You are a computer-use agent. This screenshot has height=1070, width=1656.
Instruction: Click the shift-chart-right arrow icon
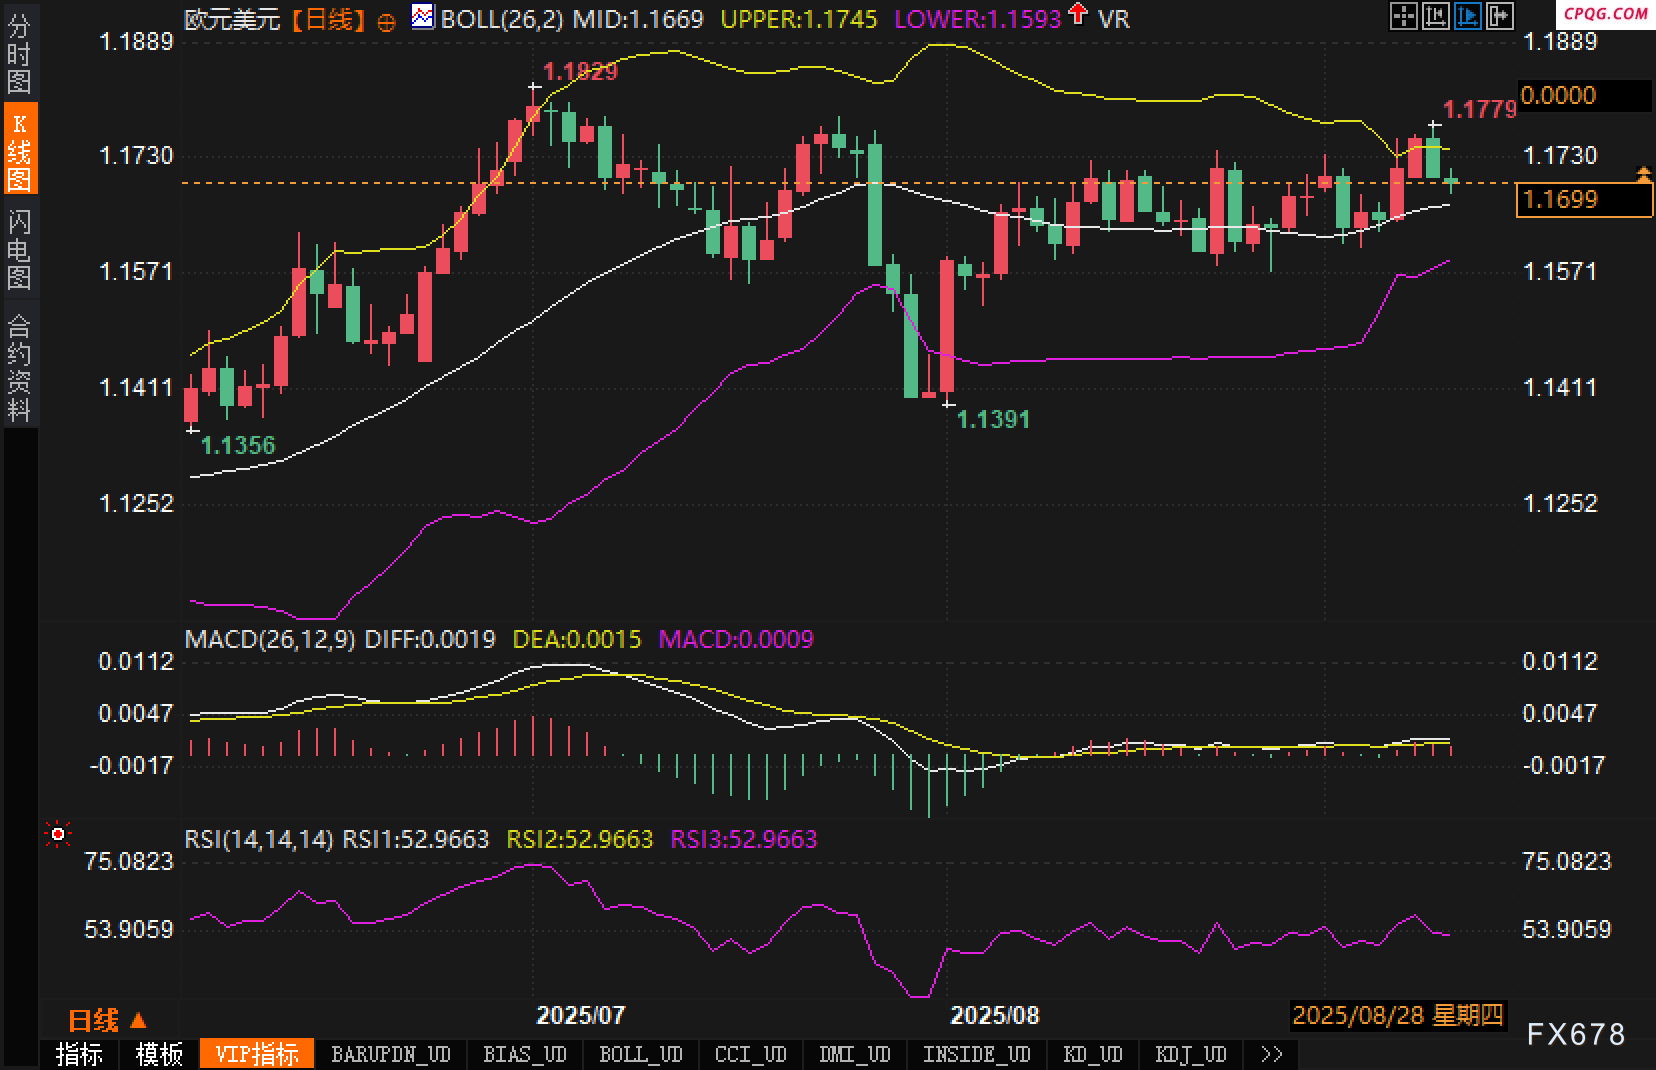pos(1500,16)
